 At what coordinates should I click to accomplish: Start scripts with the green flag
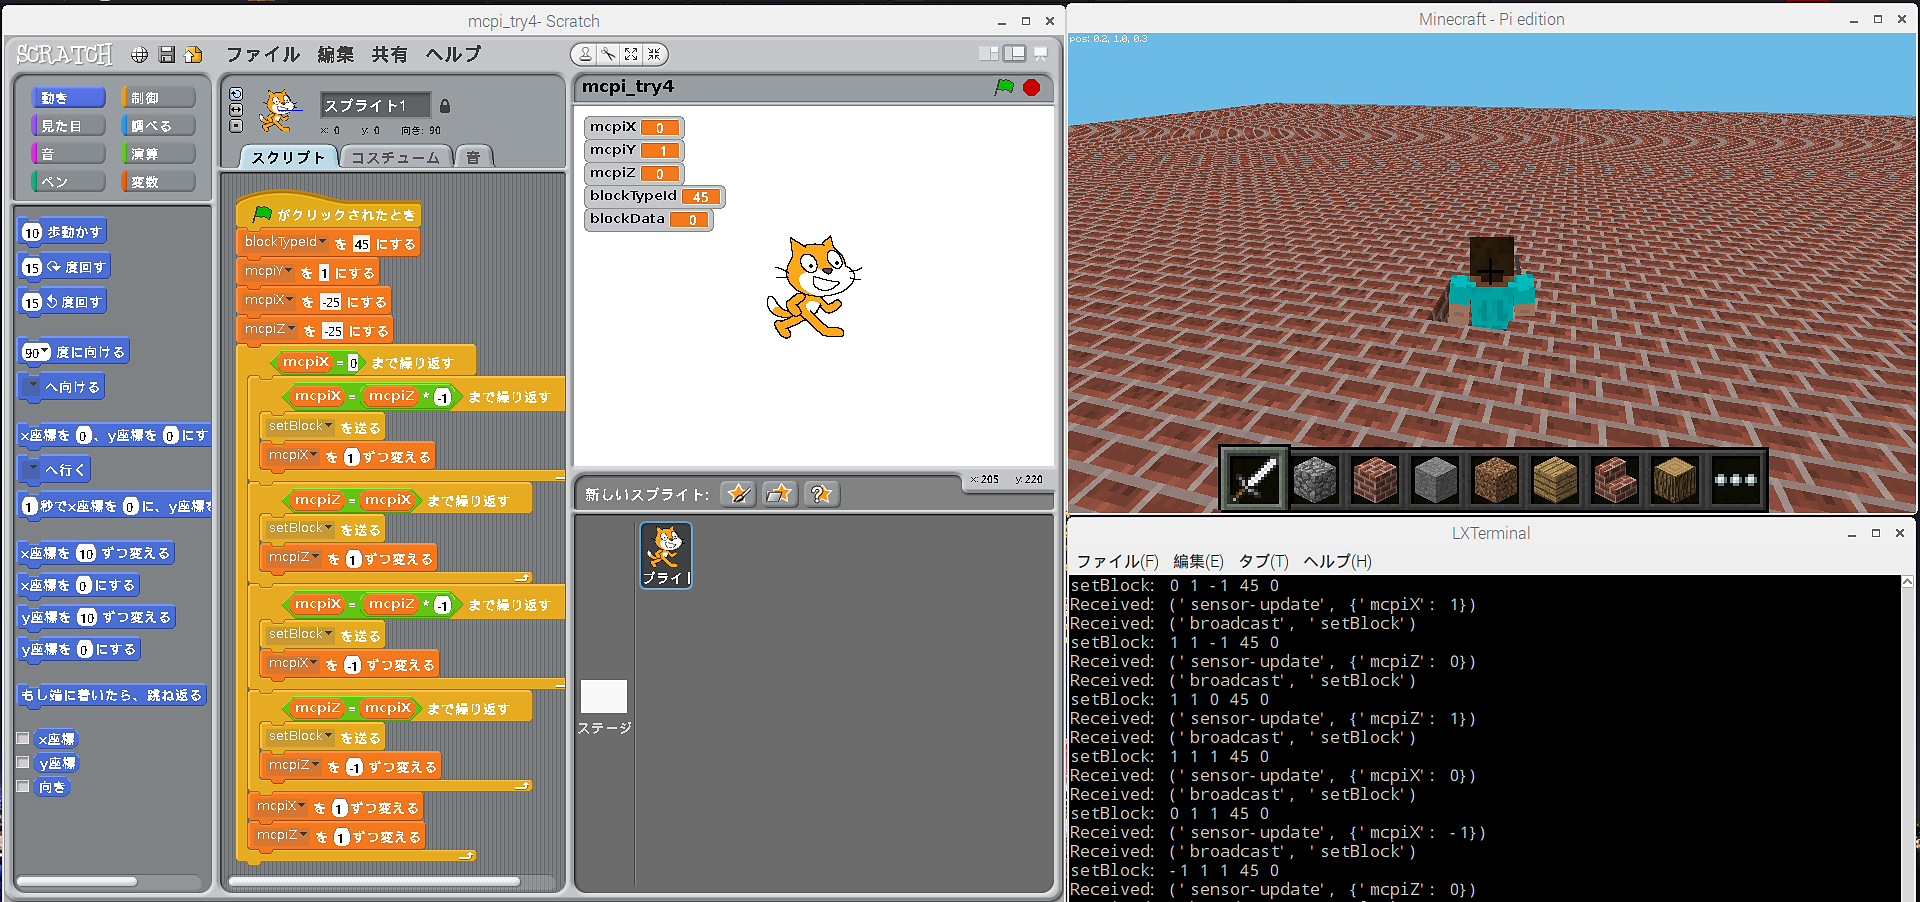1005,87
